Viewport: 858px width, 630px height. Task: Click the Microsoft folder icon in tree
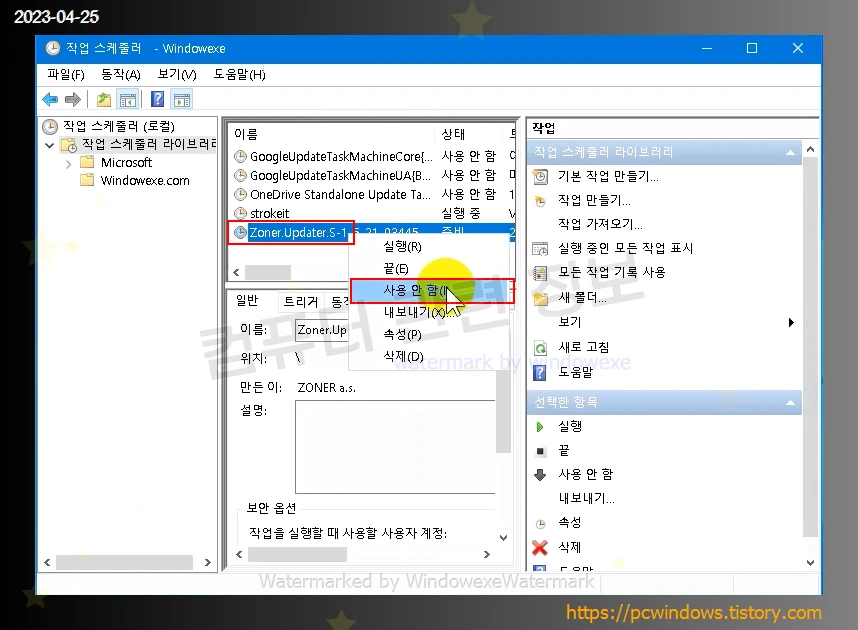87,163
